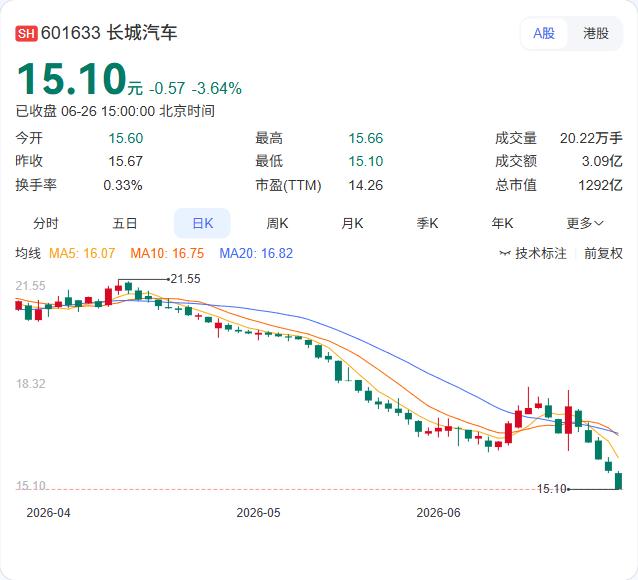Select the 五日 chart tab
Screen dimensions: 638x580
pyautogui.click(x=125, y=223)
